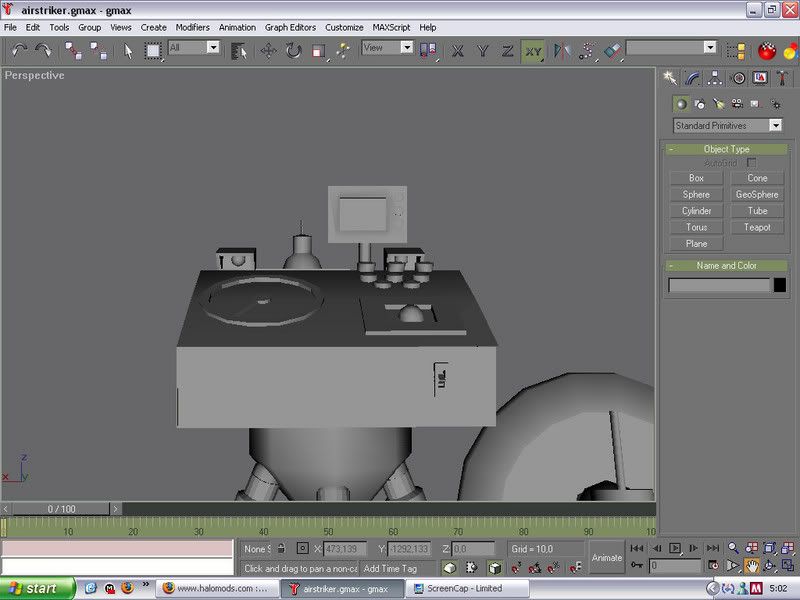800x600 pixels.
Task: Activate the Select and Scale tool
Action: point(319,51)
